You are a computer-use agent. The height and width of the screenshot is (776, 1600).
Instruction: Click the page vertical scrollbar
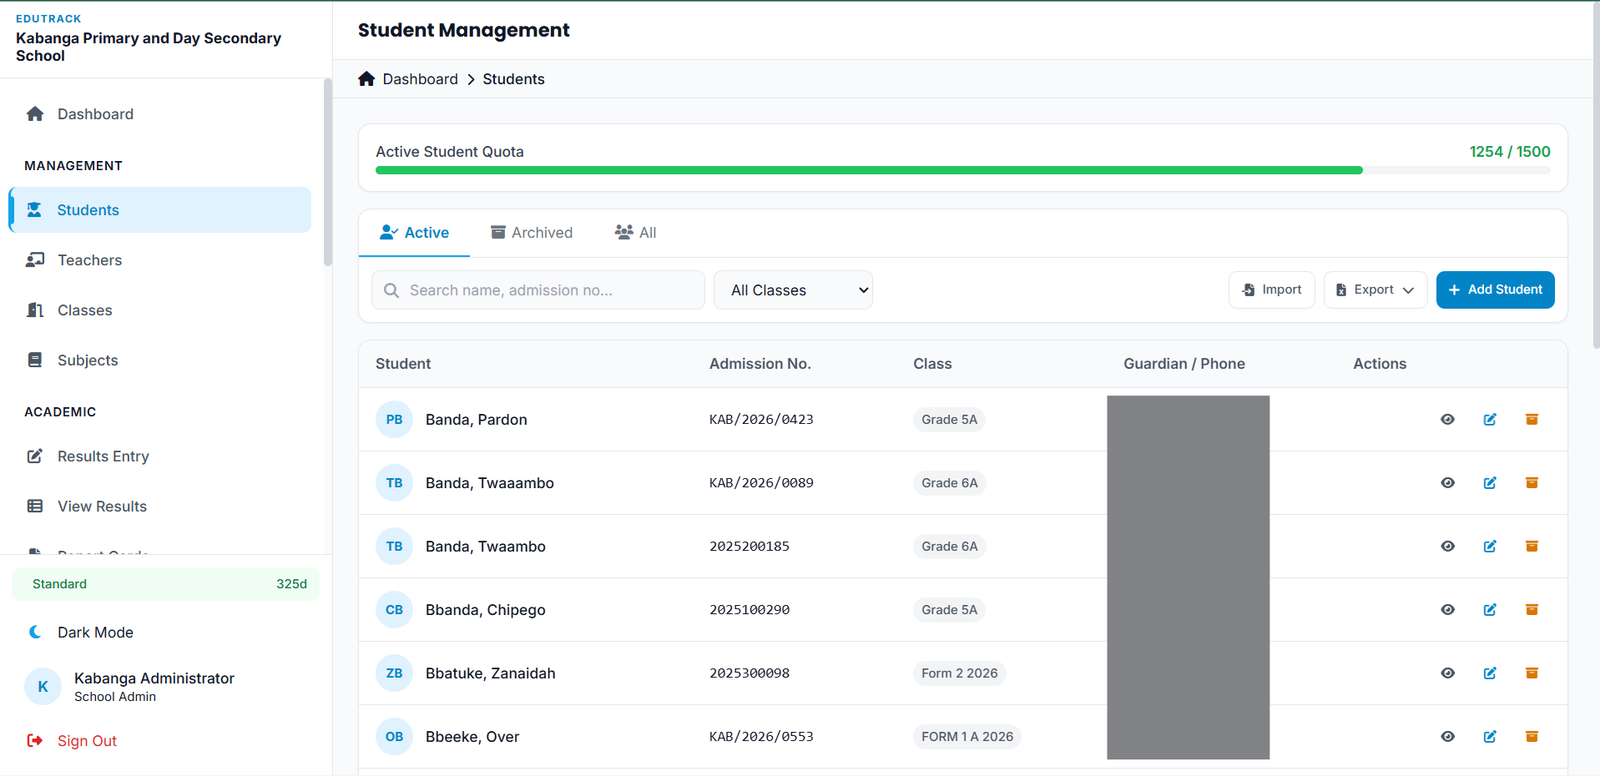pos(1596,175)
